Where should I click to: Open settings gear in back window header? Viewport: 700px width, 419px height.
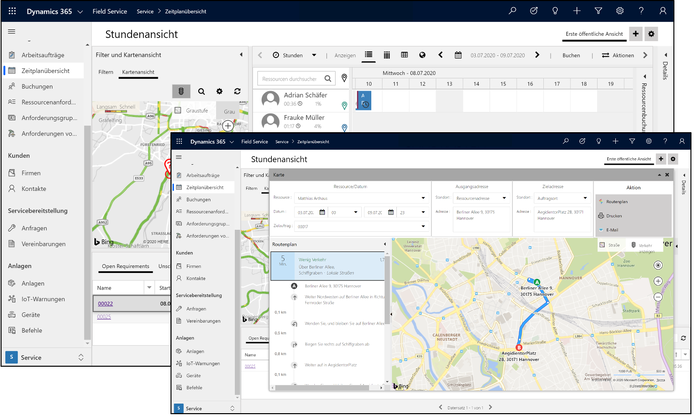[x=620, y=11]
